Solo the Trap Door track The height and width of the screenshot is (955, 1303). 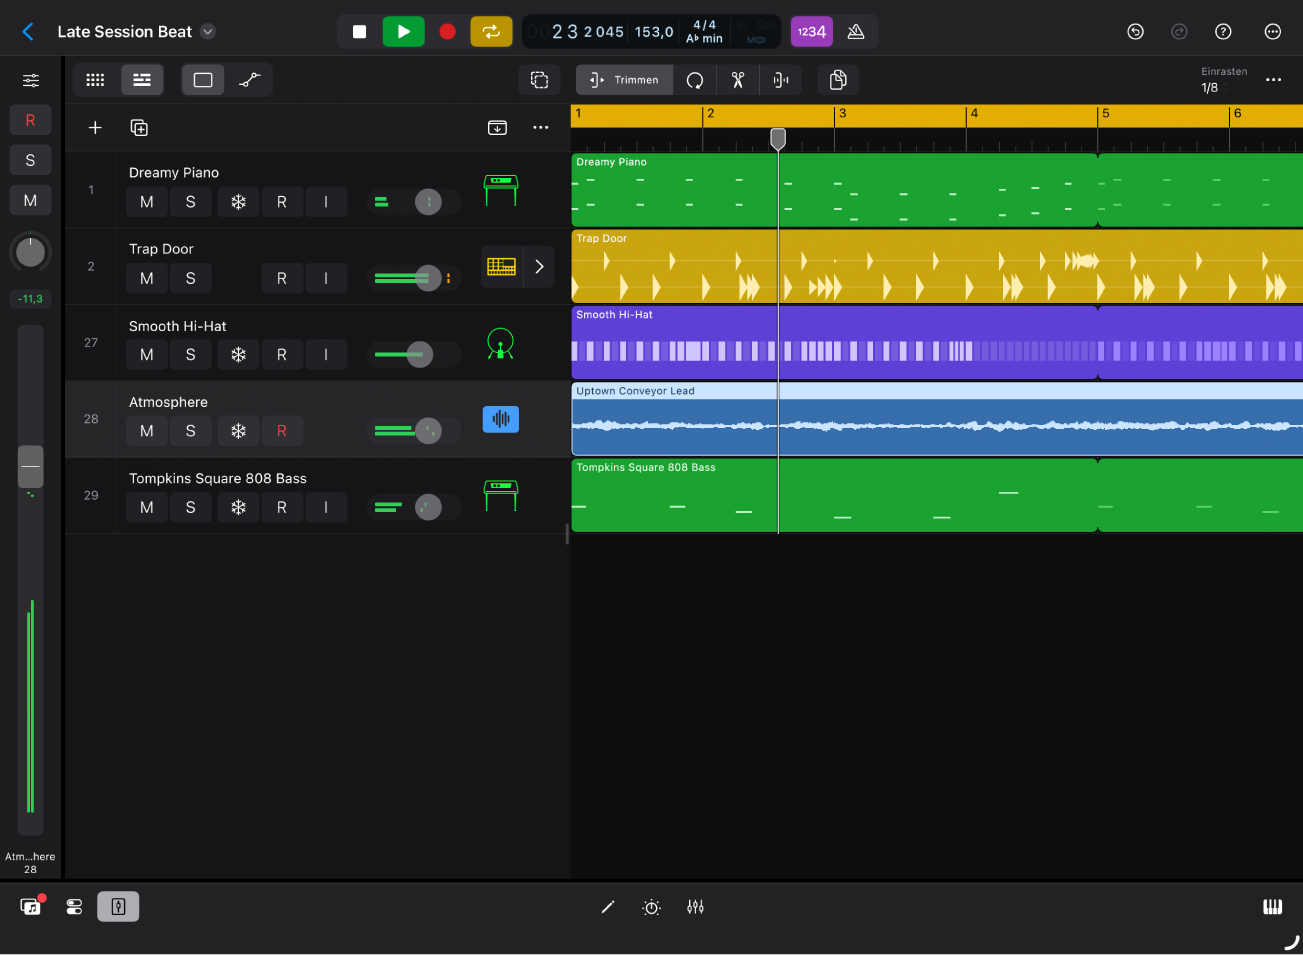190,278
